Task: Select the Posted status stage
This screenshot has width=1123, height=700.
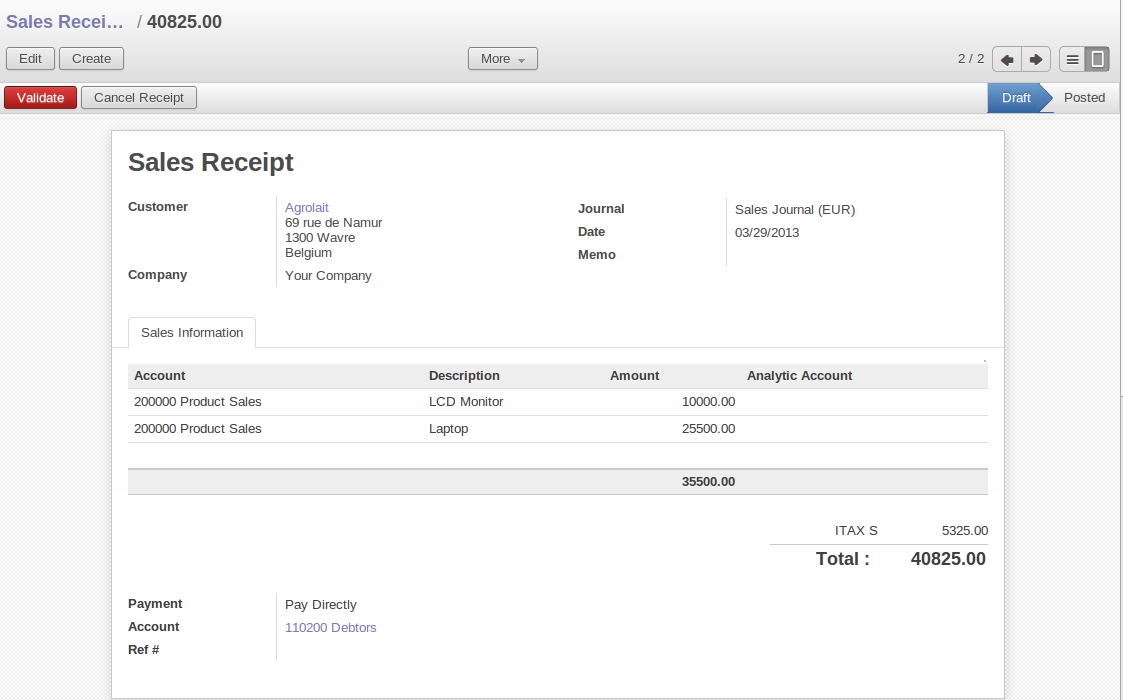Action: (x=1084, y=98)
